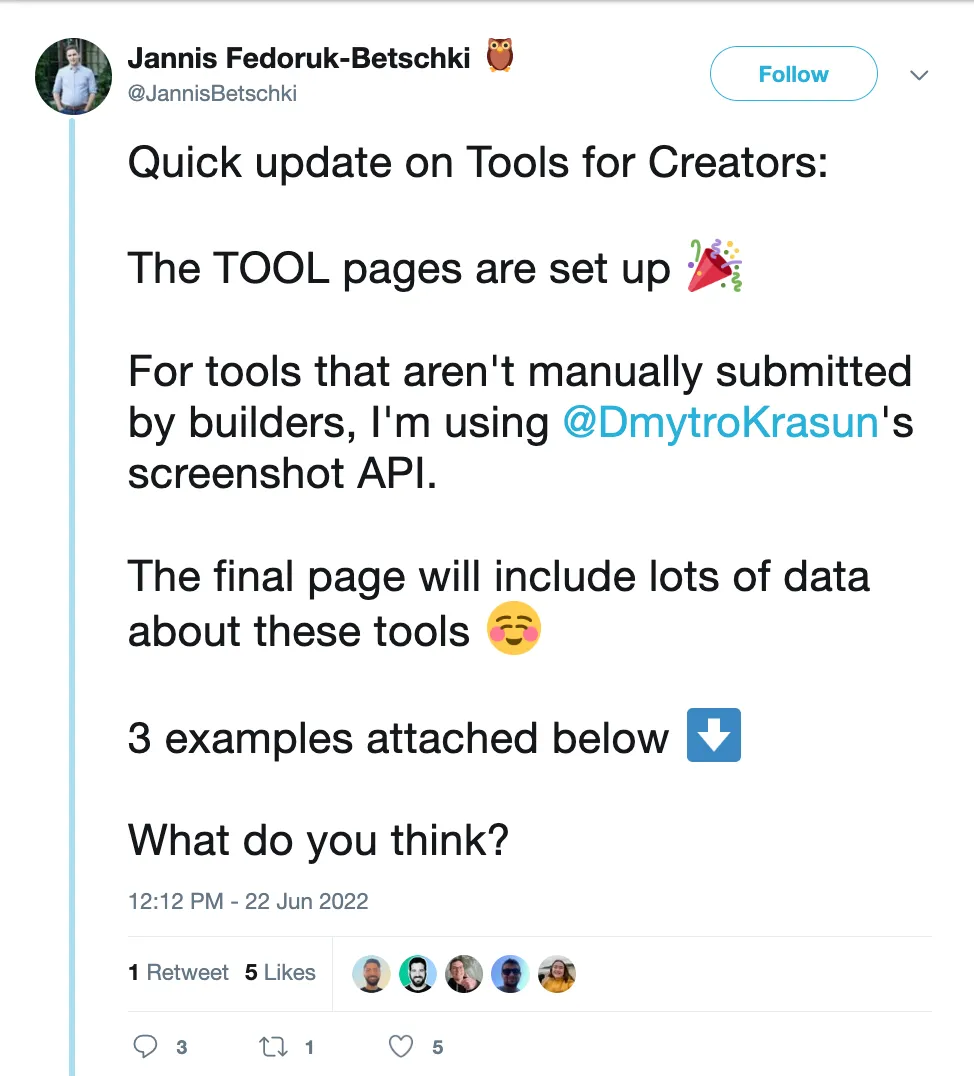This screenshot has height=1076, width=974.
Task: View the 5 Likes list
Action: pos(280,972)
